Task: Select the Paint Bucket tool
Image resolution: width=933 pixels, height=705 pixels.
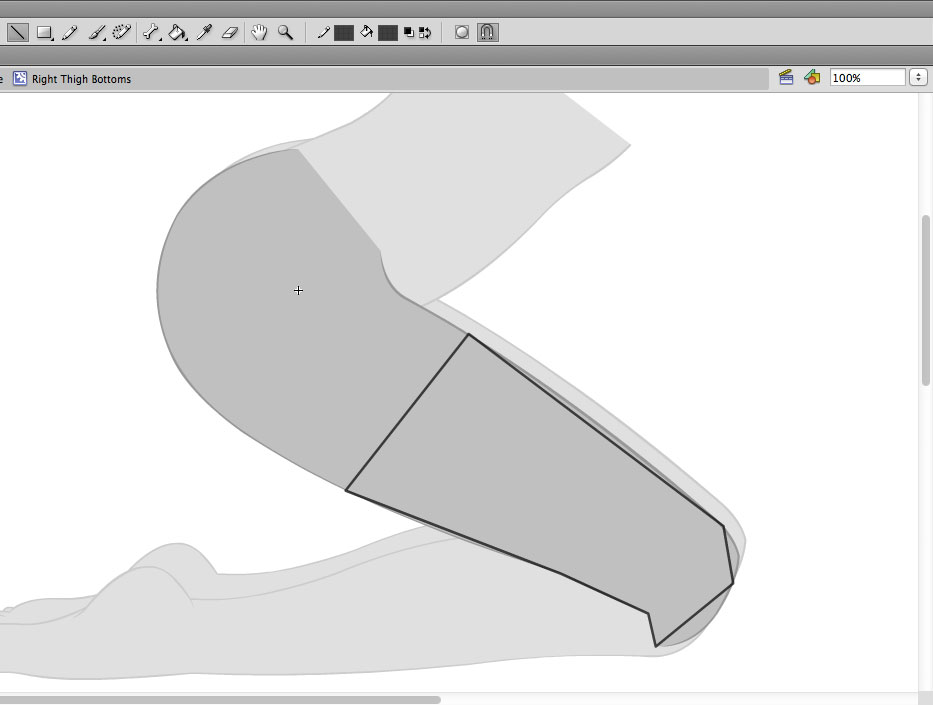Action: click(177, 32)
